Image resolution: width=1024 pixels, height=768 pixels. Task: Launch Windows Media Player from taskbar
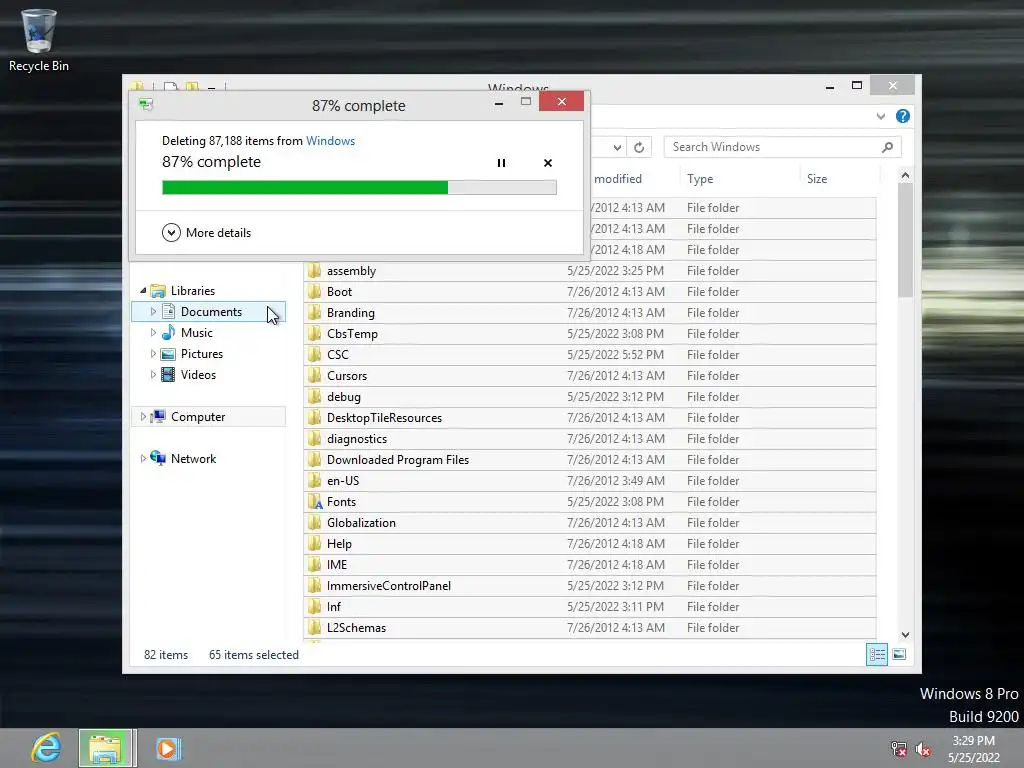(168, 748)
